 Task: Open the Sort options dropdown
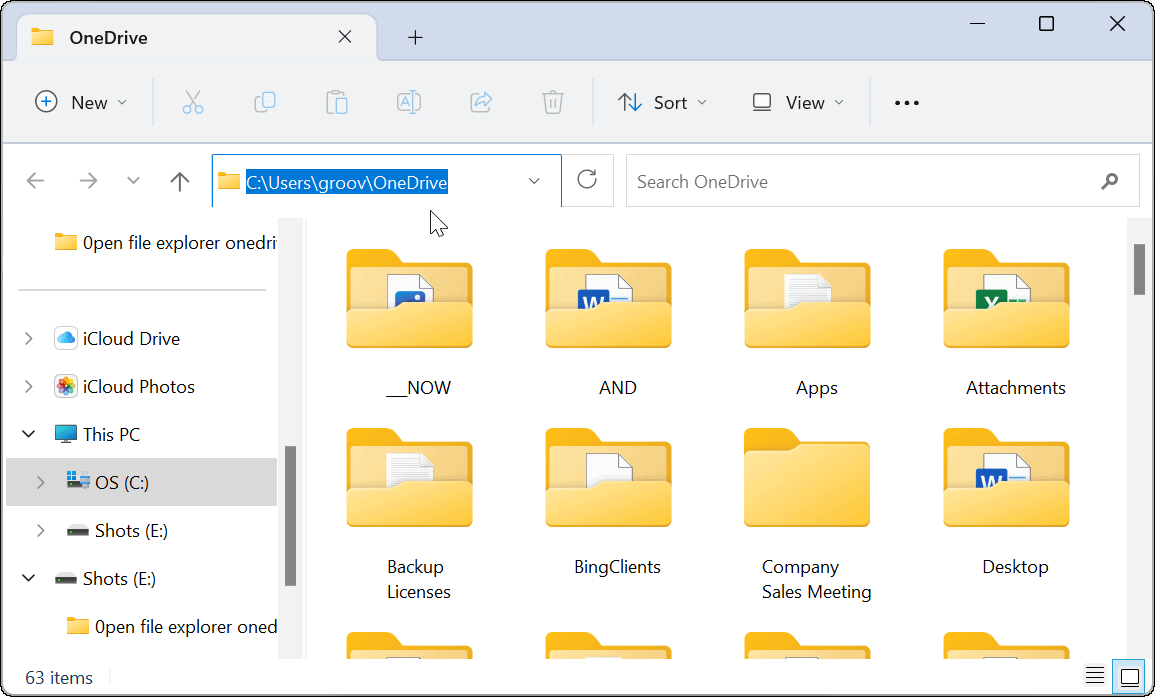pos(661,102)
